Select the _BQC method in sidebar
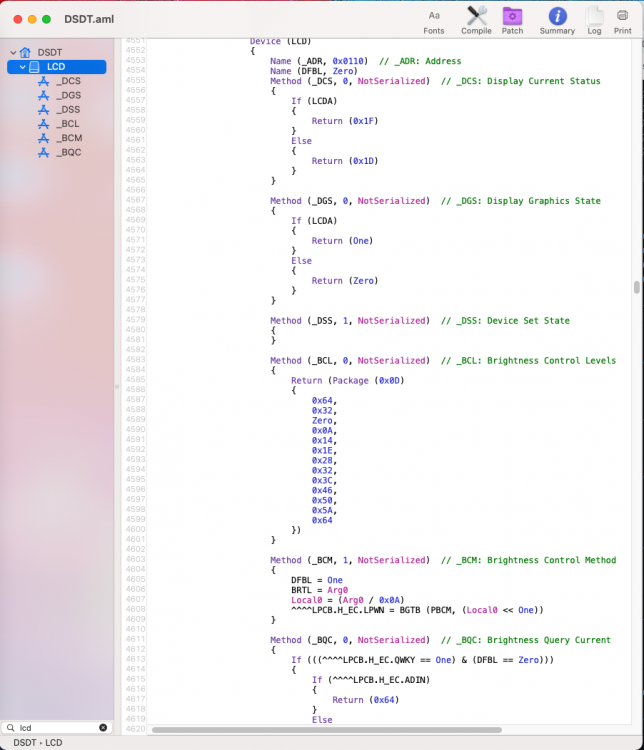This screenshot has width=644, height=750. coord(68,152)
